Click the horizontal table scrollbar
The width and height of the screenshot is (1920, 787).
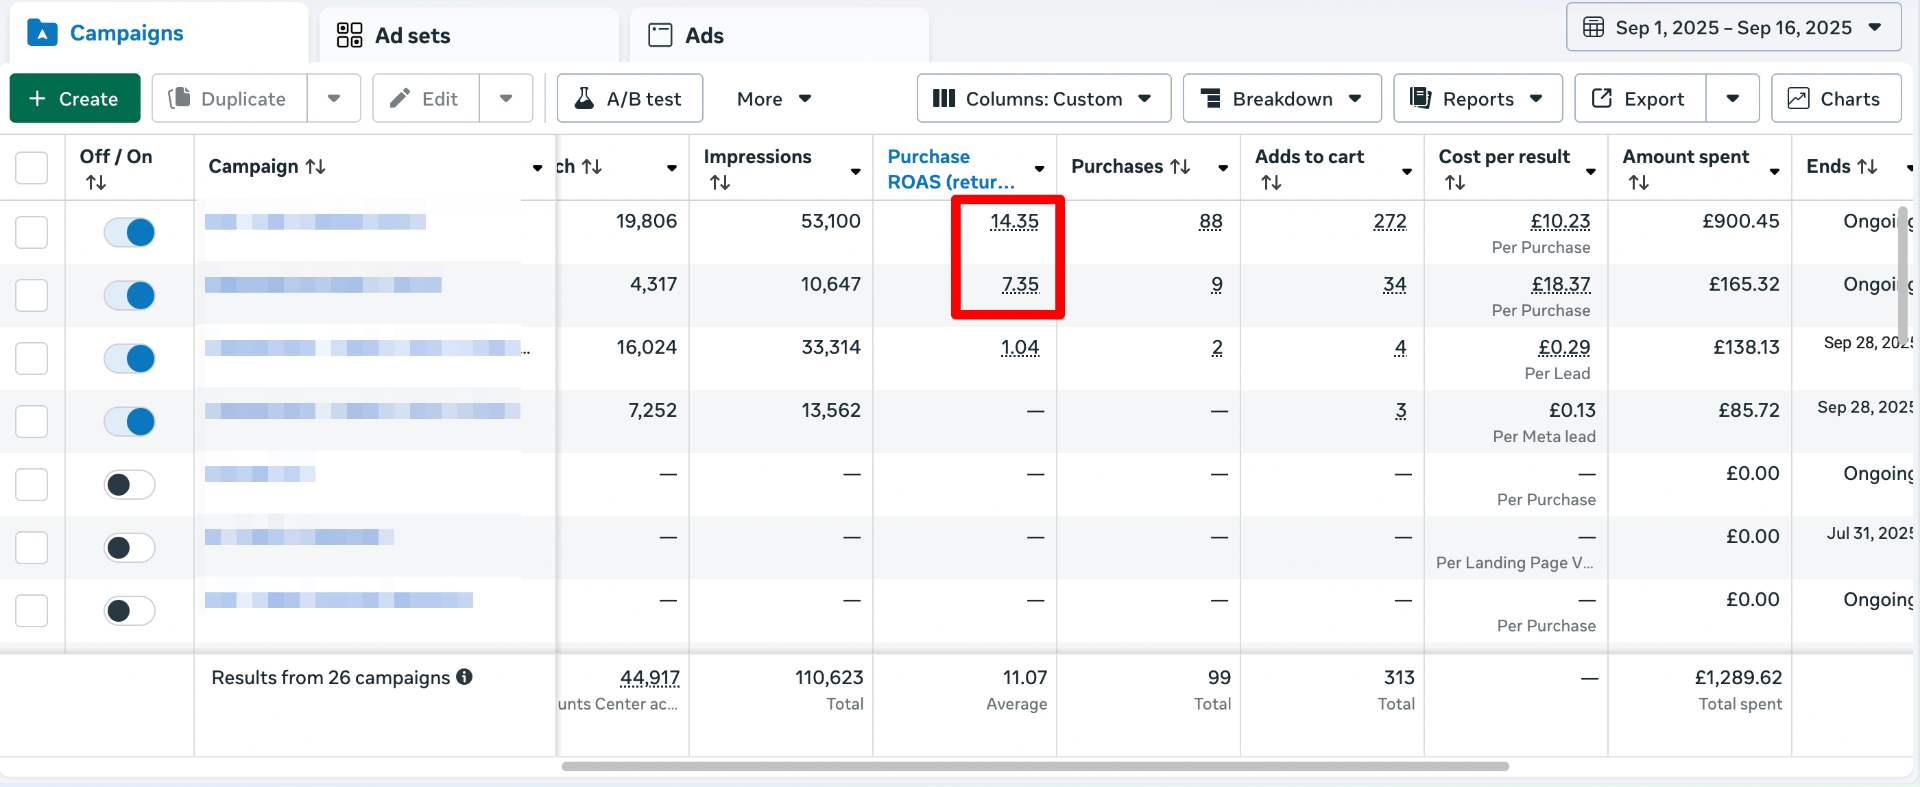1035,767
